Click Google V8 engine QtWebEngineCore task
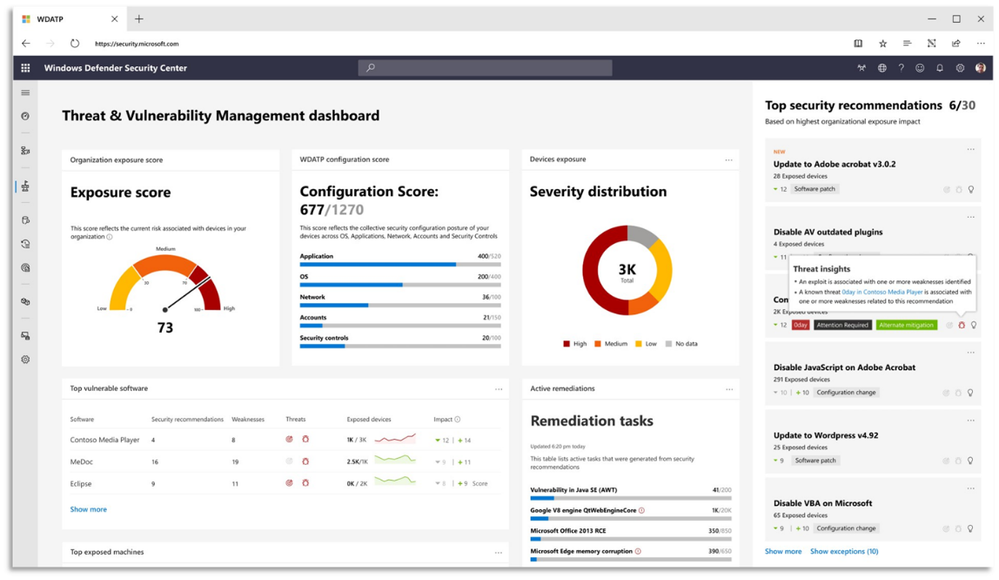Image resolution: width=999 pixels, height=580 pixels. point(583,511)
